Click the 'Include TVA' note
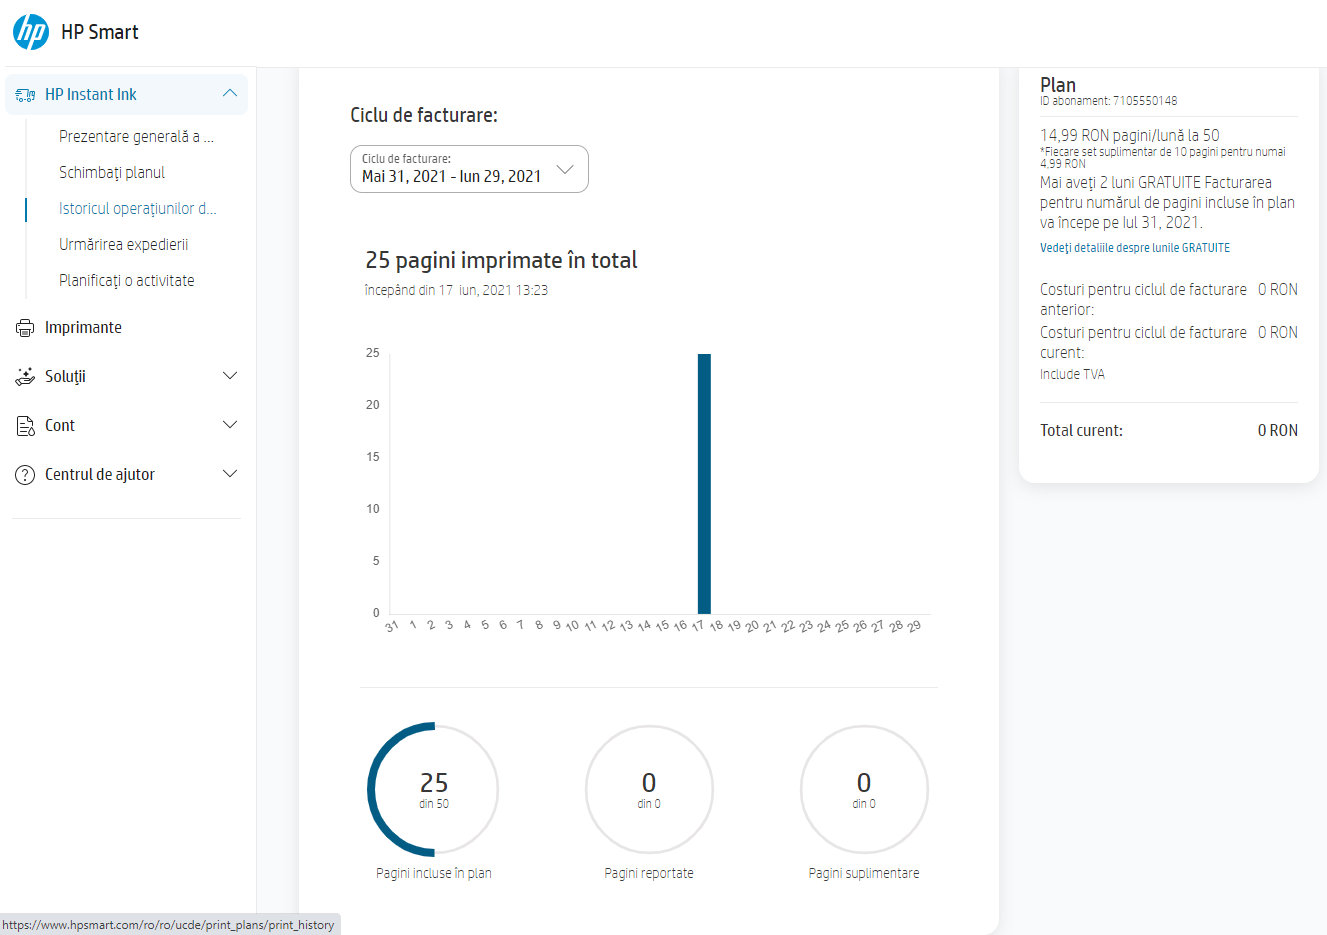The width and height of the screenshot is (1327, 935). point(1072,374)
